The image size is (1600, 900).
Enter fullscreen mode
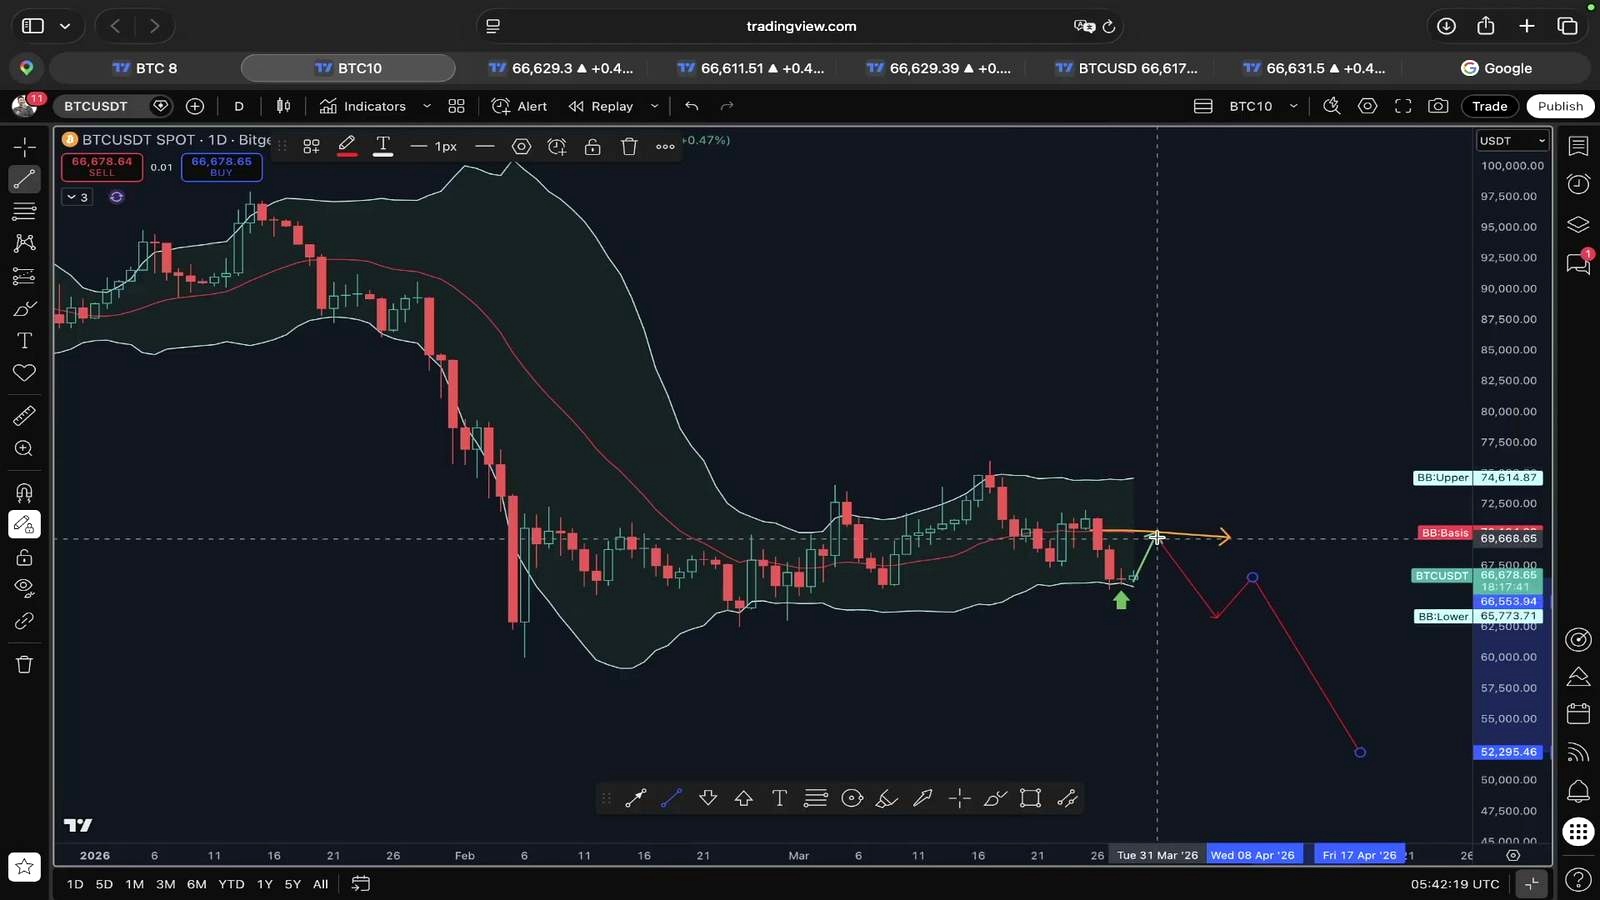coord(1403,106)
